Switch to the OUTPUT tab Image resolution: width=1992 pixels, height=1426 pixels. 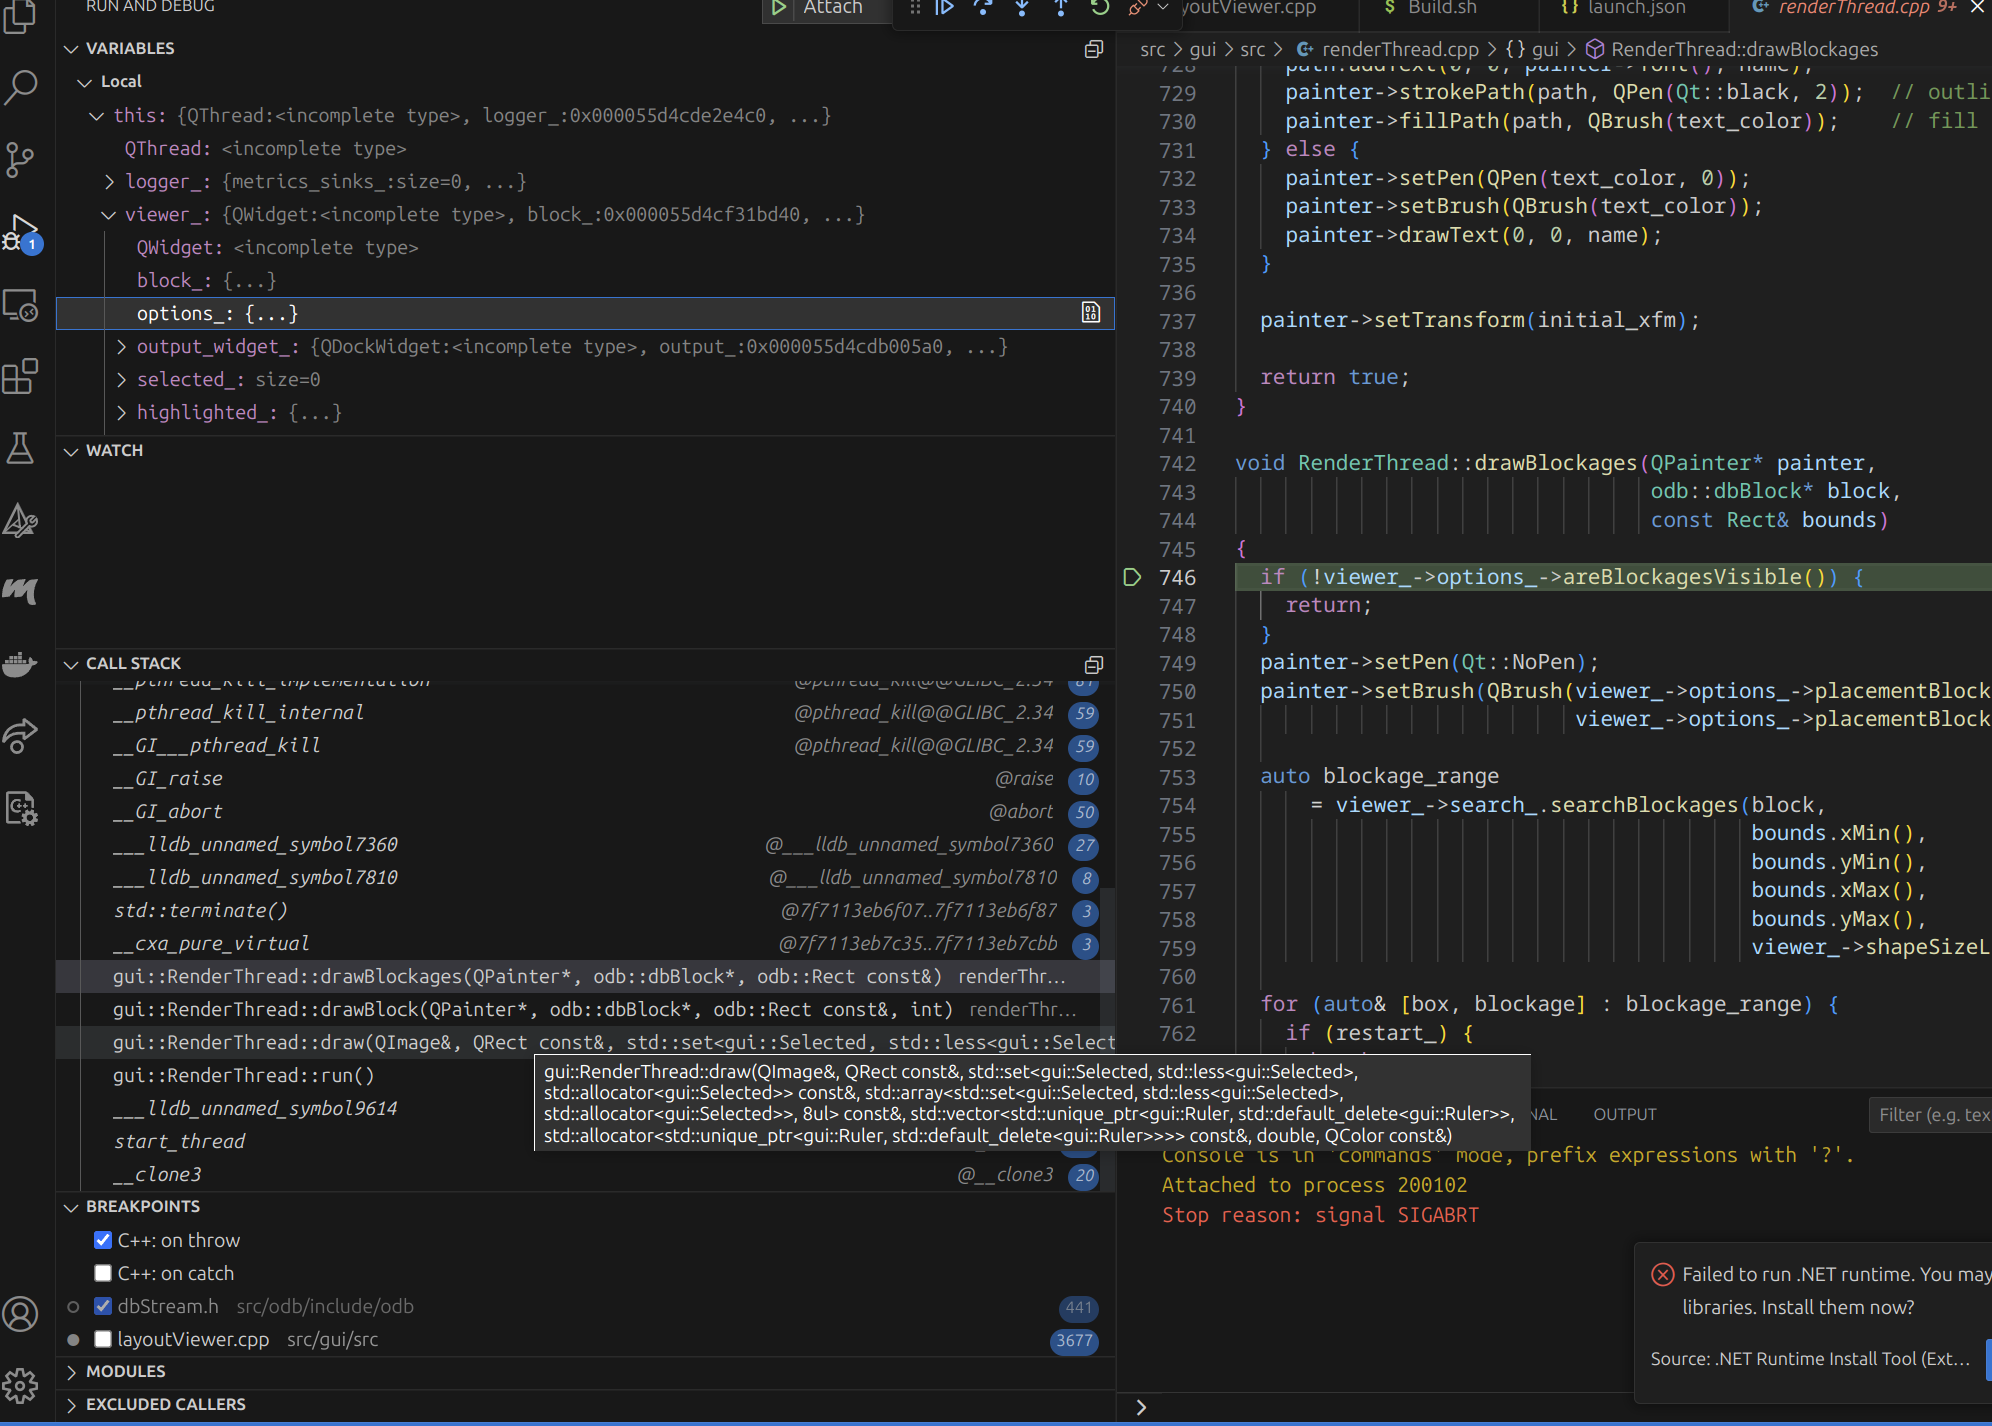[x=1623, y=1113]
